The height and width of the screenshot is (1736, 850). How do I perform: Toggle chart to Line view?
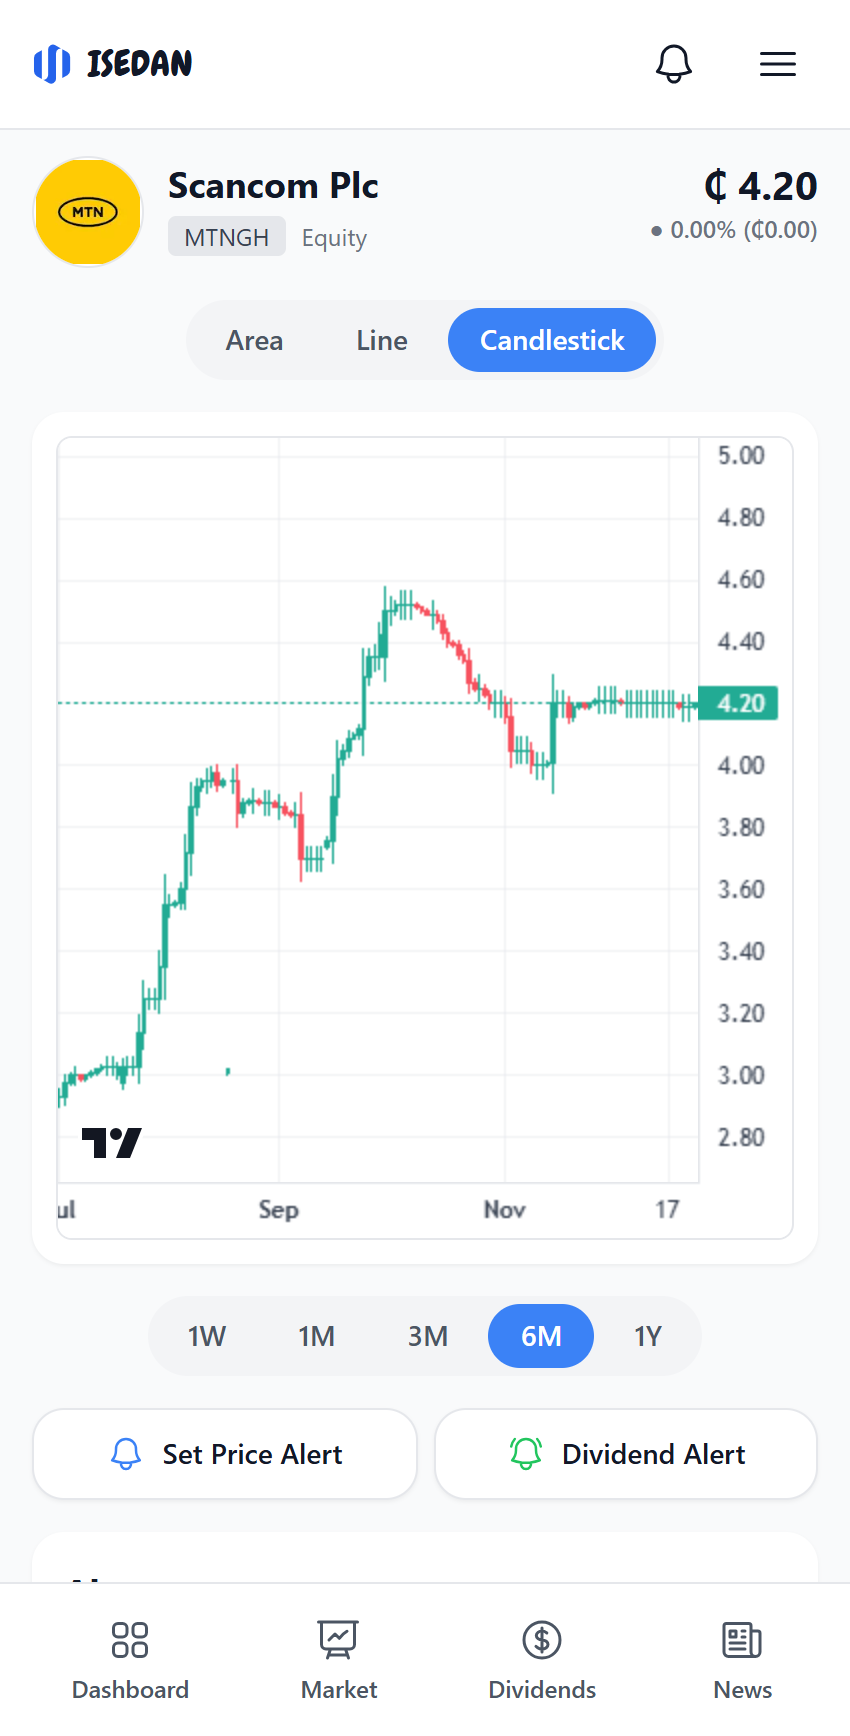click(381, 340)
